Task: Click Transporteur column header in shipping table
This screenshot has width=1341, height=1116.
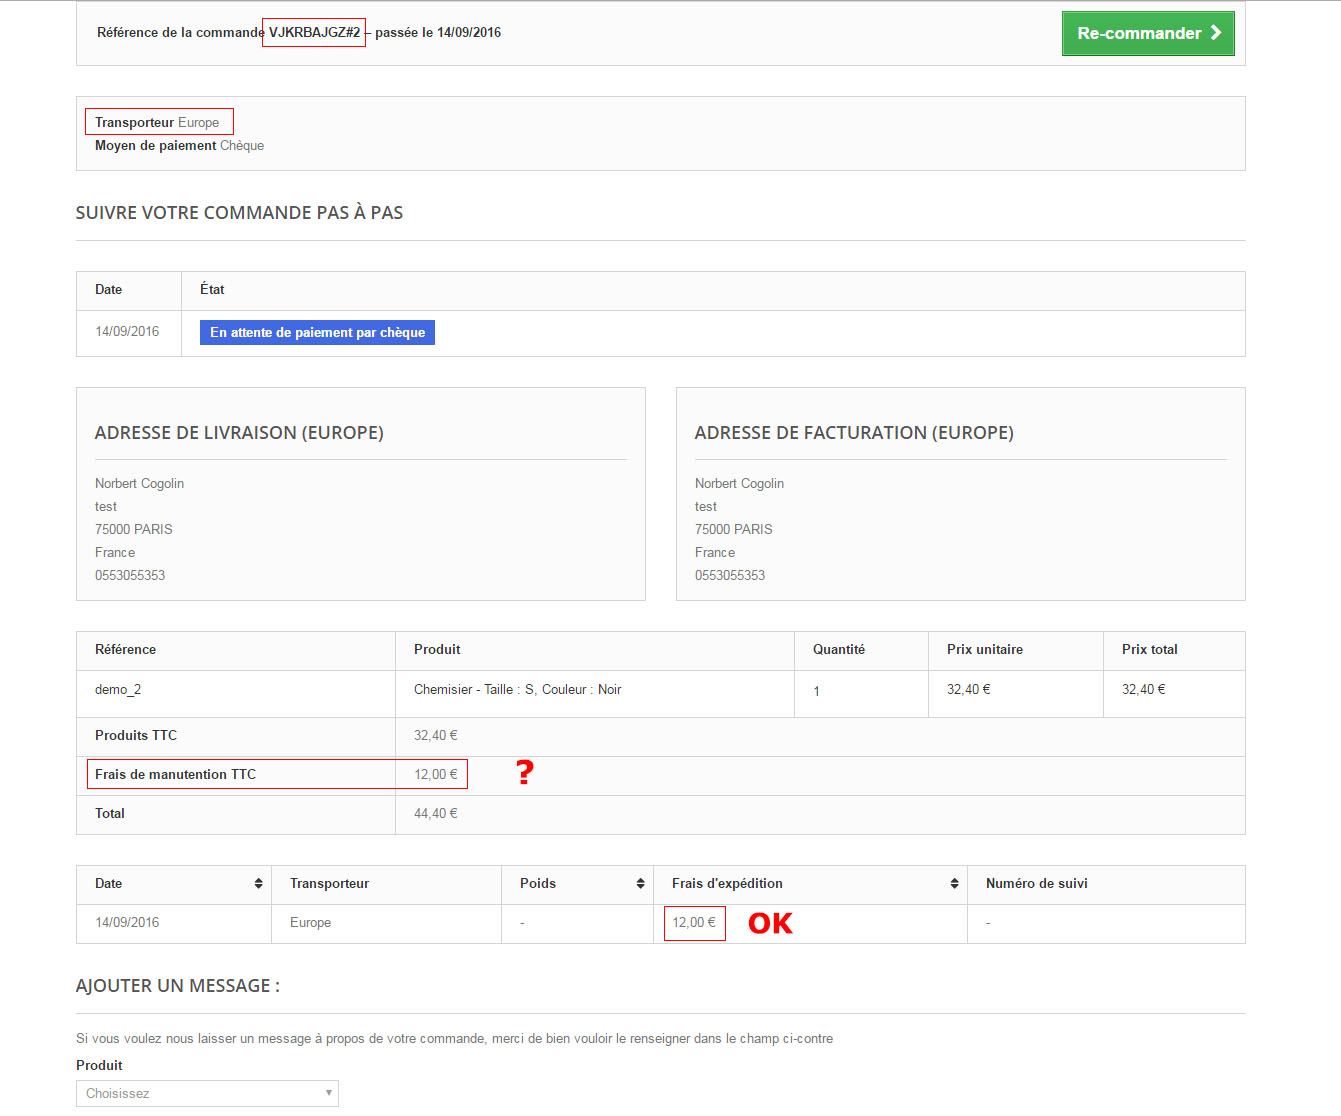Action: click(329, 883)
